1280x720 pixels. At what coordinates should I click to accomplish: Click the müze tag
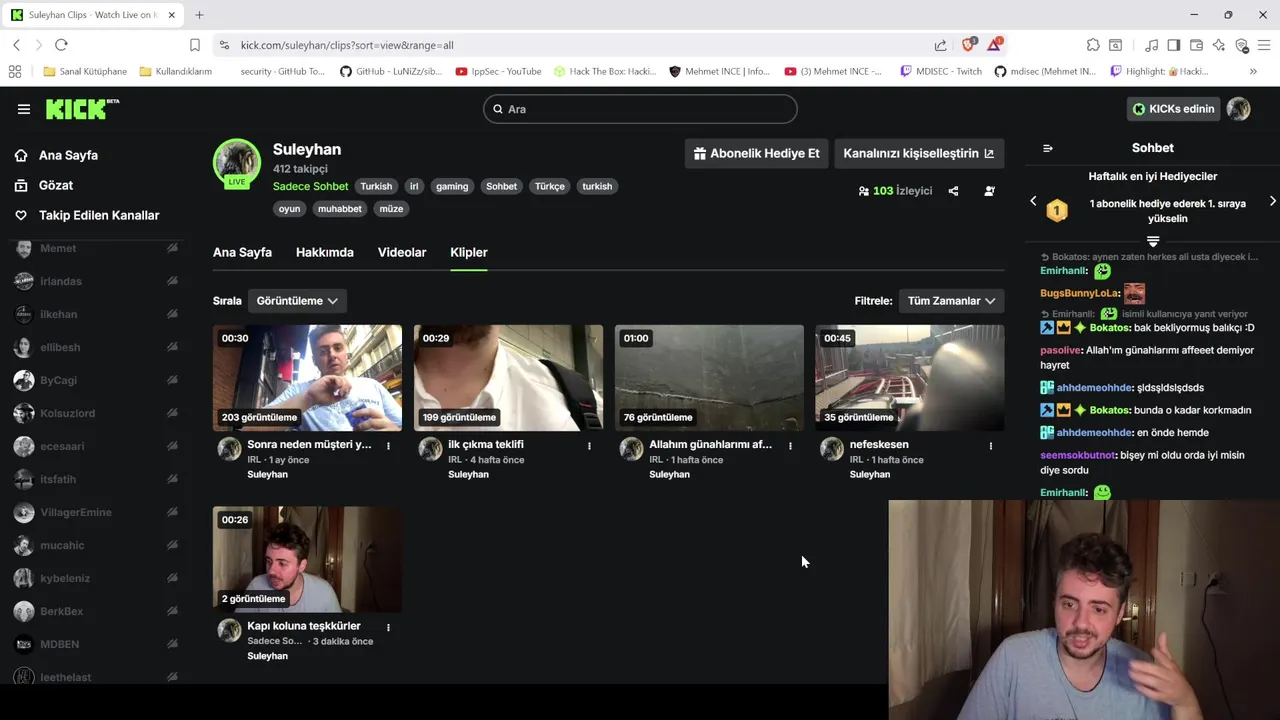[x=391, y=209]
